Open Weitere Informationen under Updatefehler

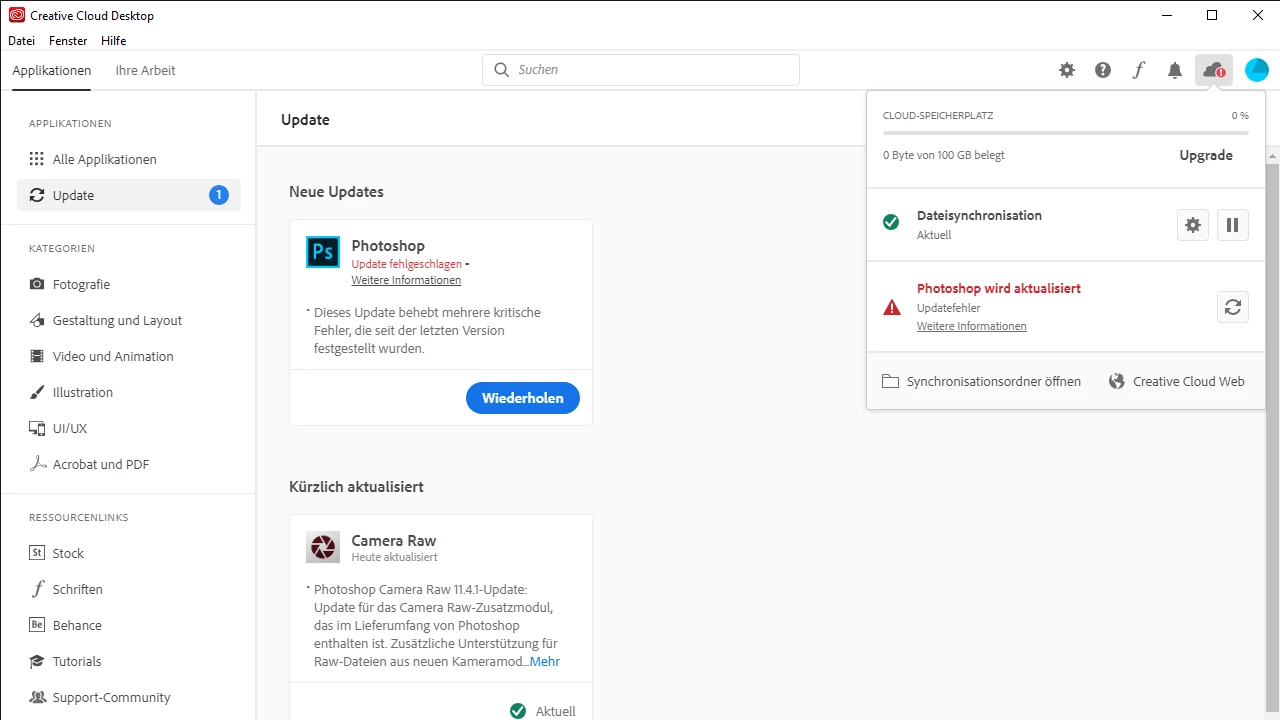(x=971, y=326)
